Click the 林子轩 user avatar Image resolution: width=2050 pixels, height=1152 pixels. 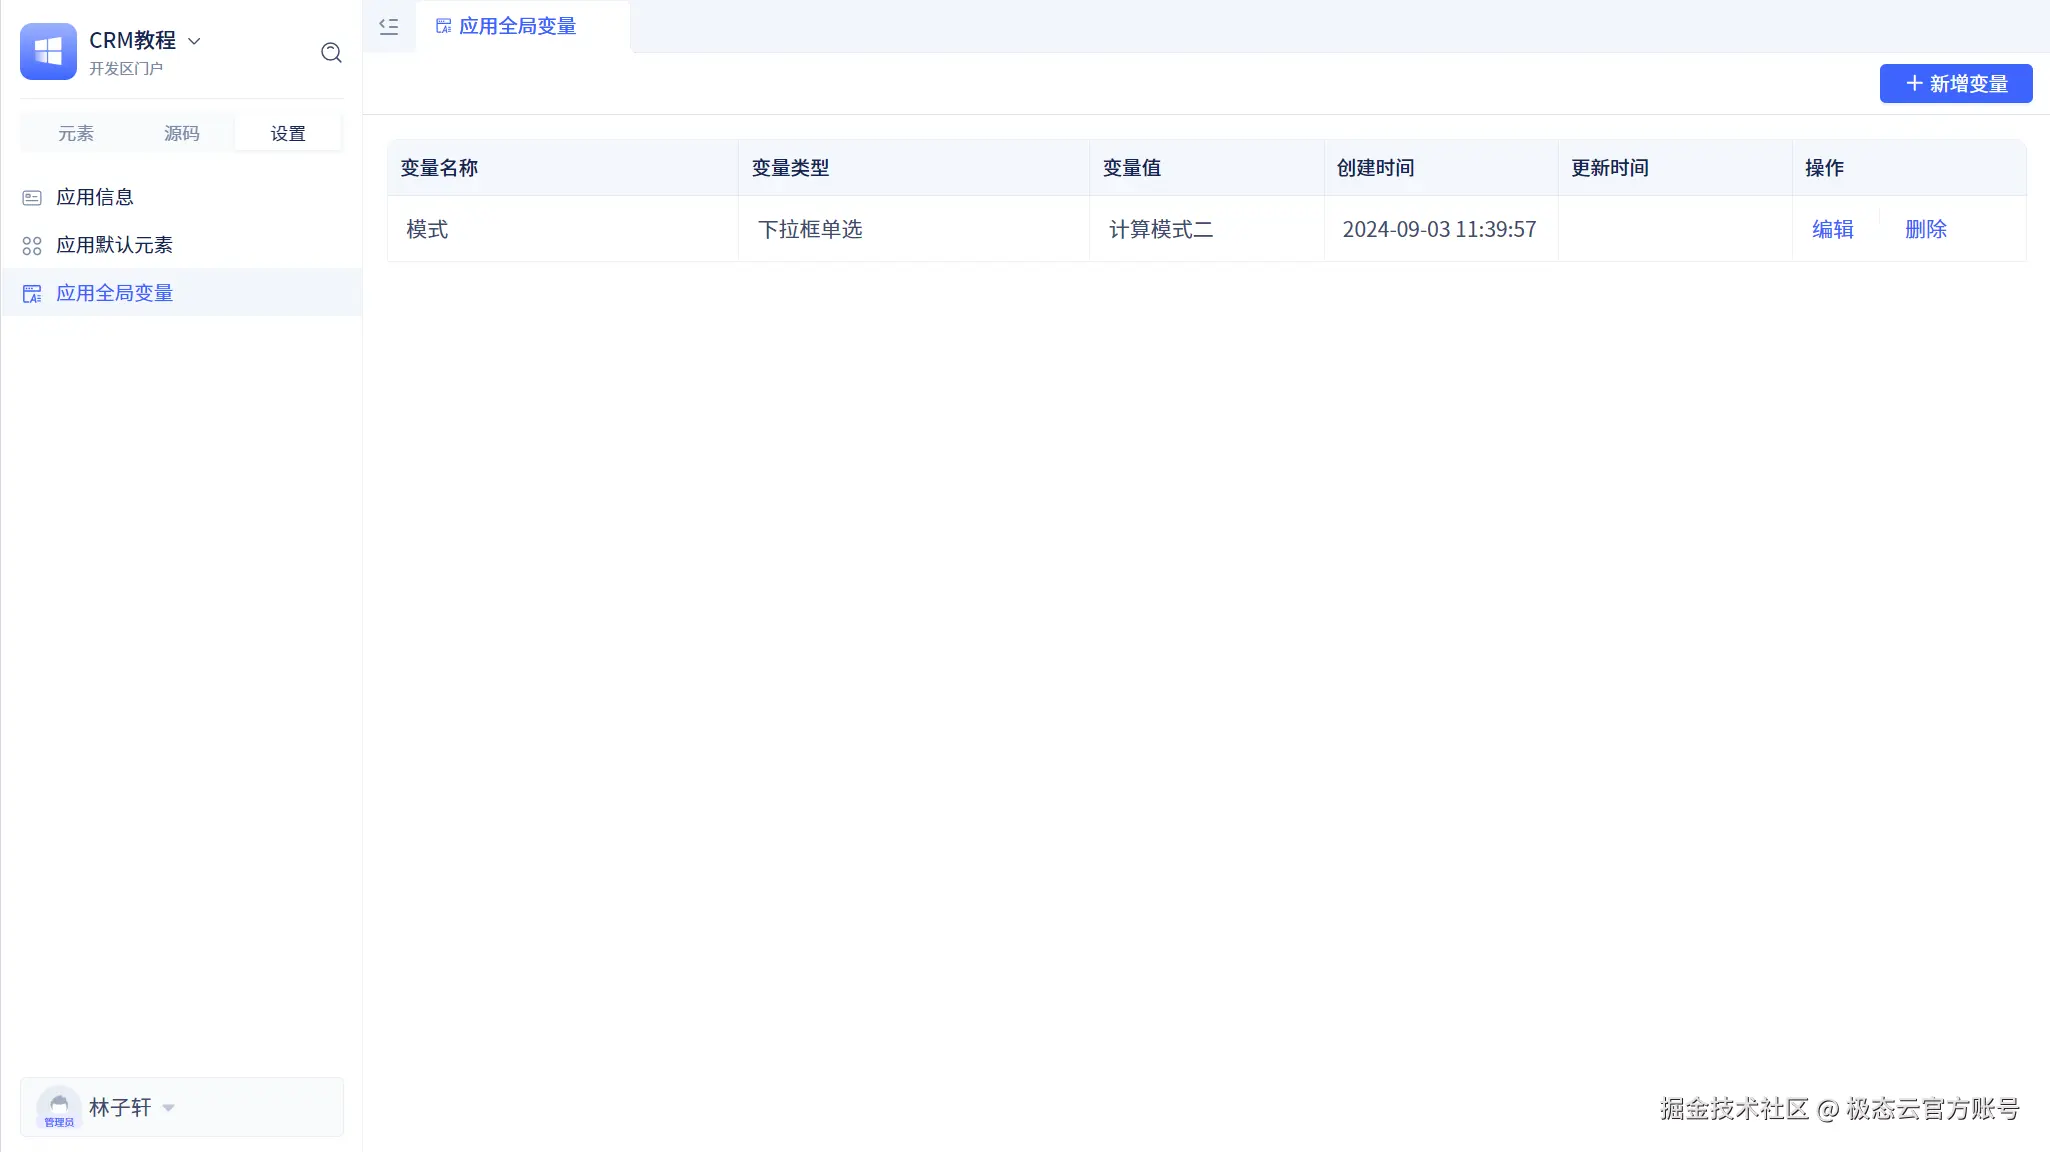(59, 1107)
